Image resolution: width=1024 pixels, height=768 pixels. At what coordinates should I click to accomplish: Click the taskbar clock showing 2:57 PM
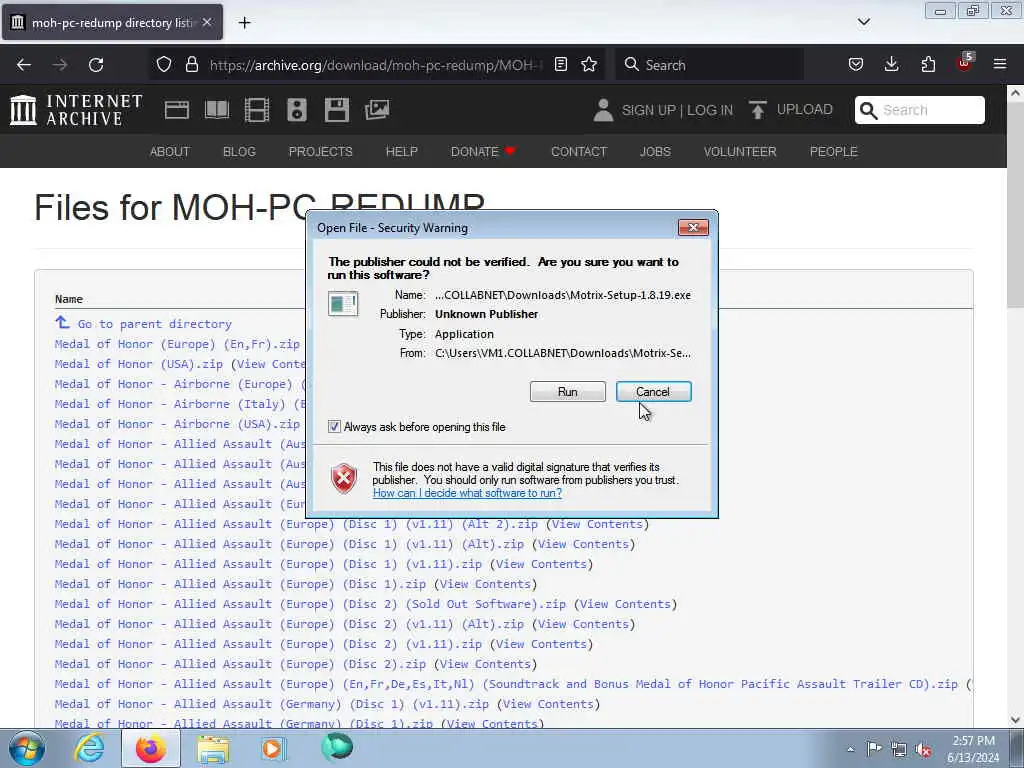[x=973, y=749]
